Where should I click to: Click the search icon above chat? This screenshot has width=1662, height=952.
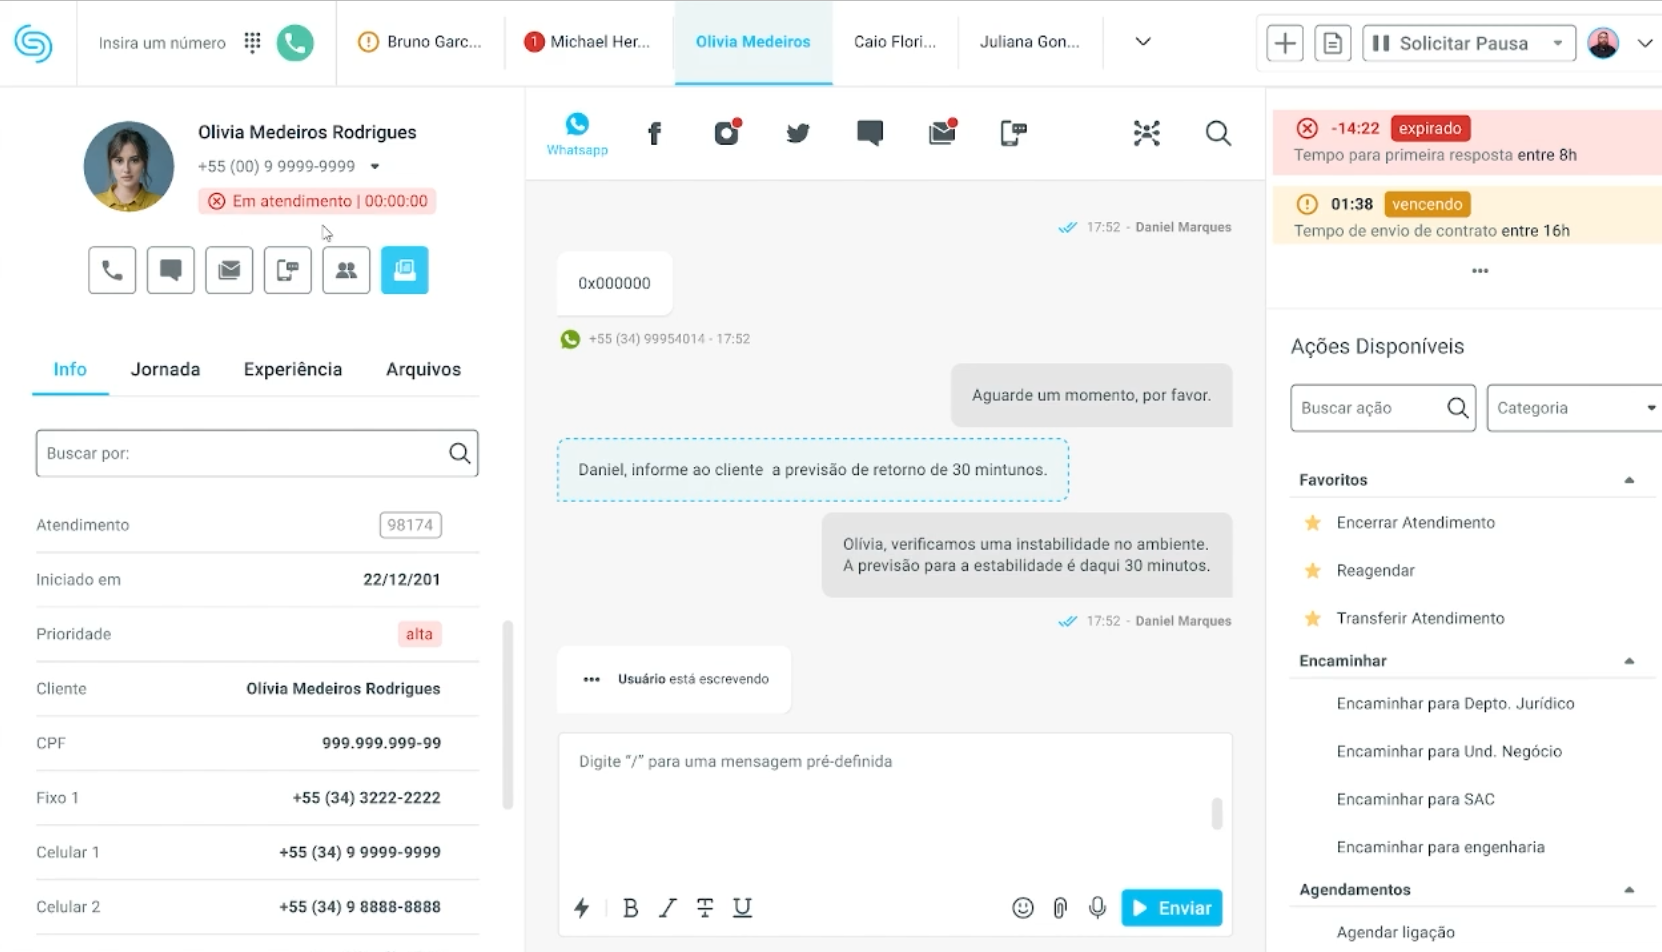pos(1217,134)
